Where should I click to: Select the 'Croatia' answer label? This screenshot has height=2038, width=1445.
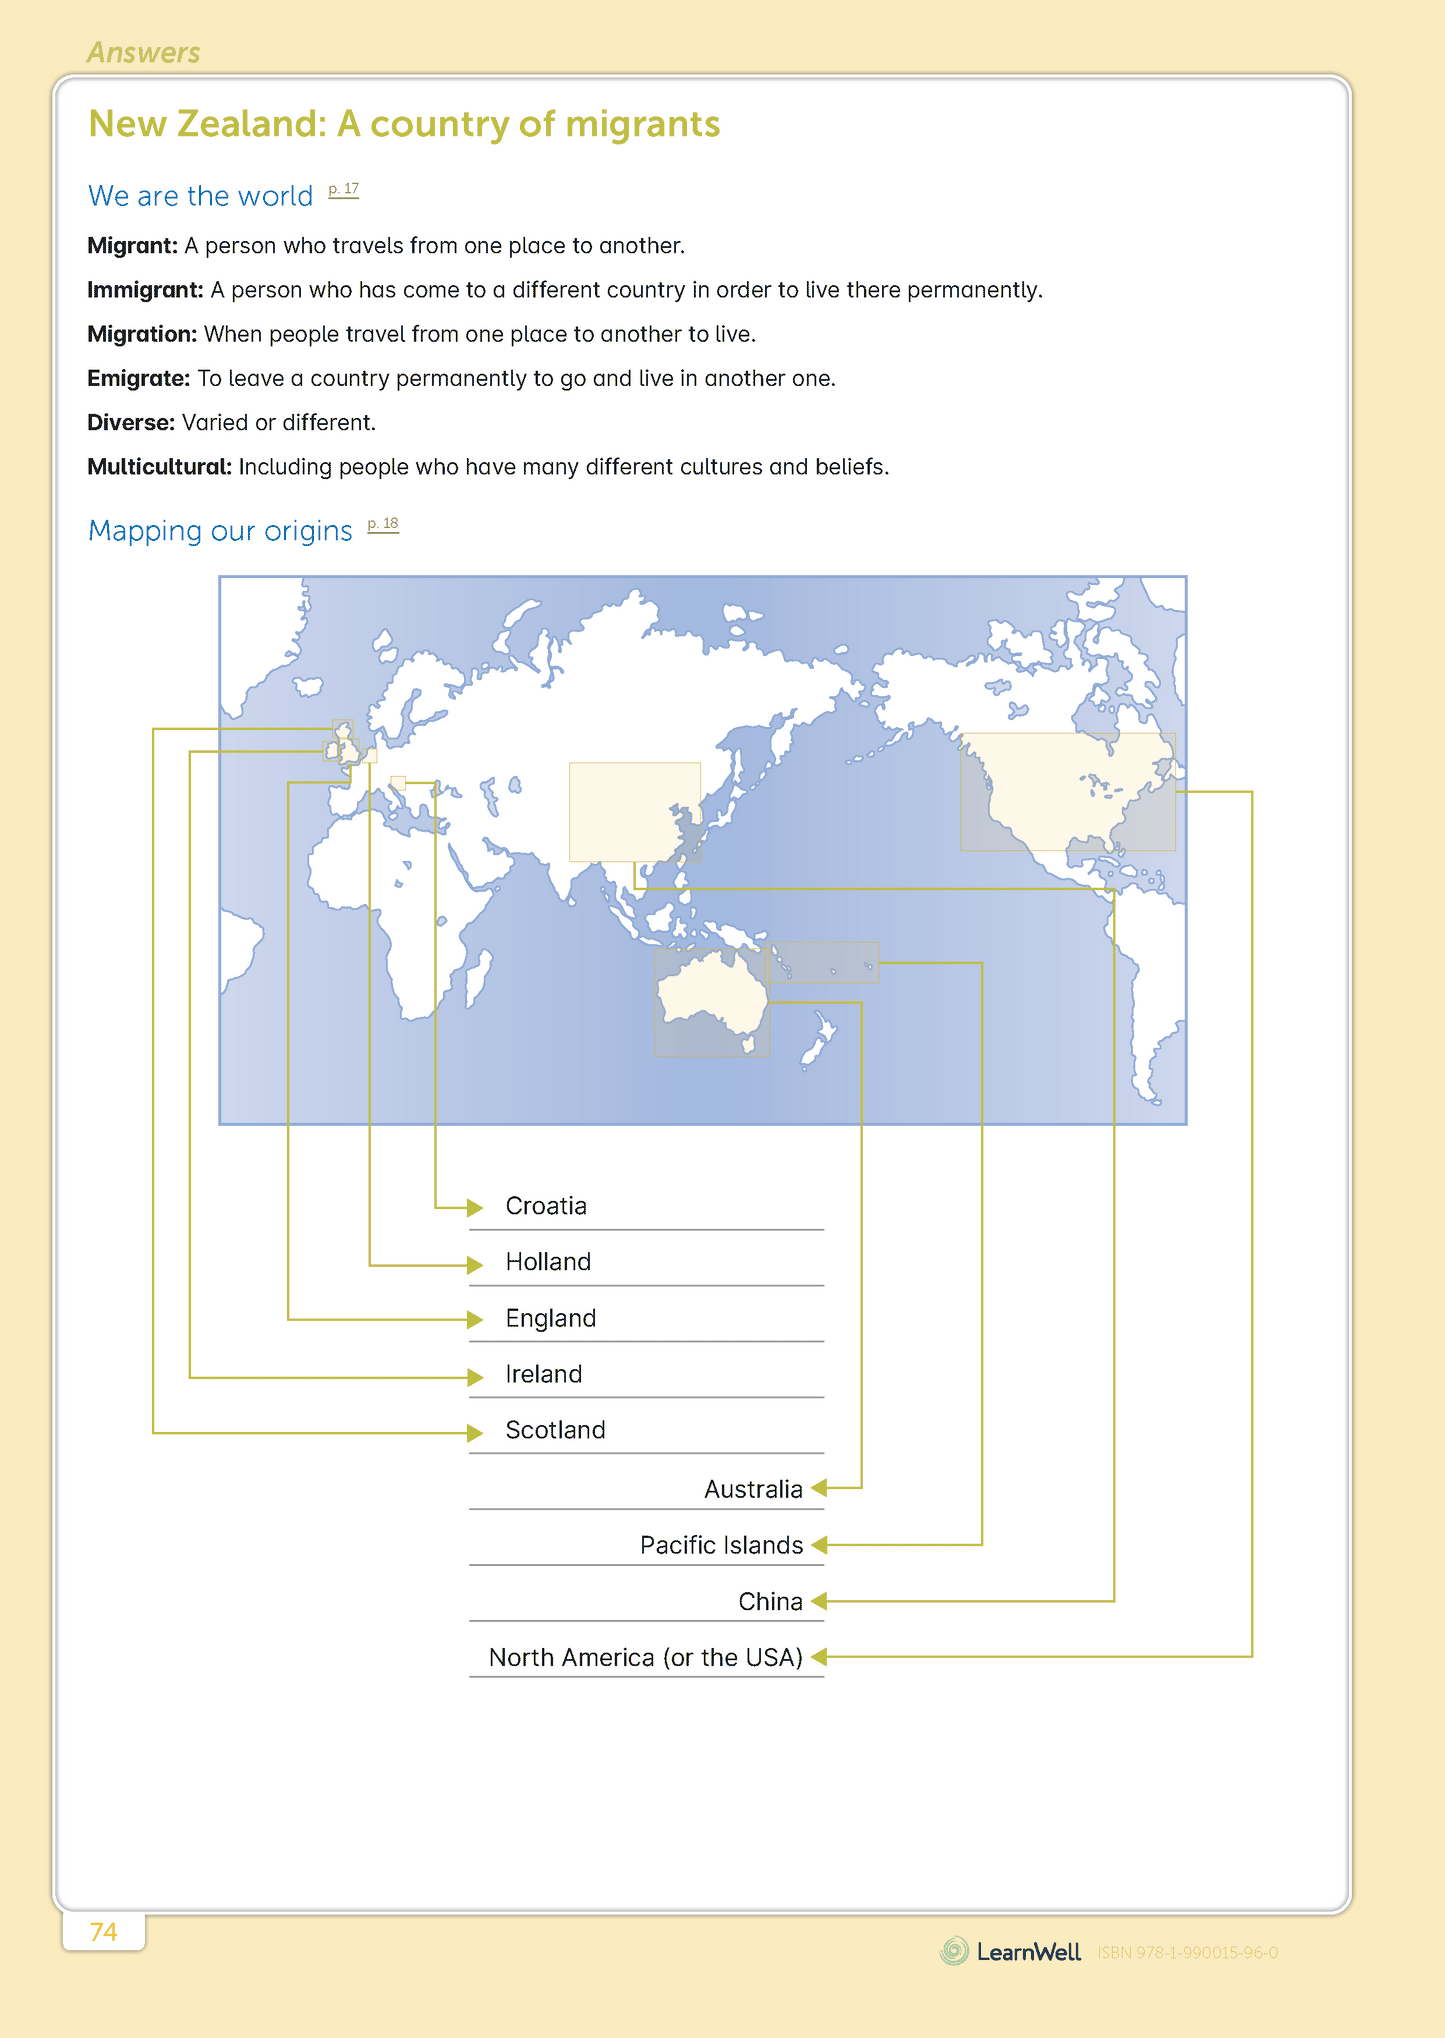(546, 1206)
